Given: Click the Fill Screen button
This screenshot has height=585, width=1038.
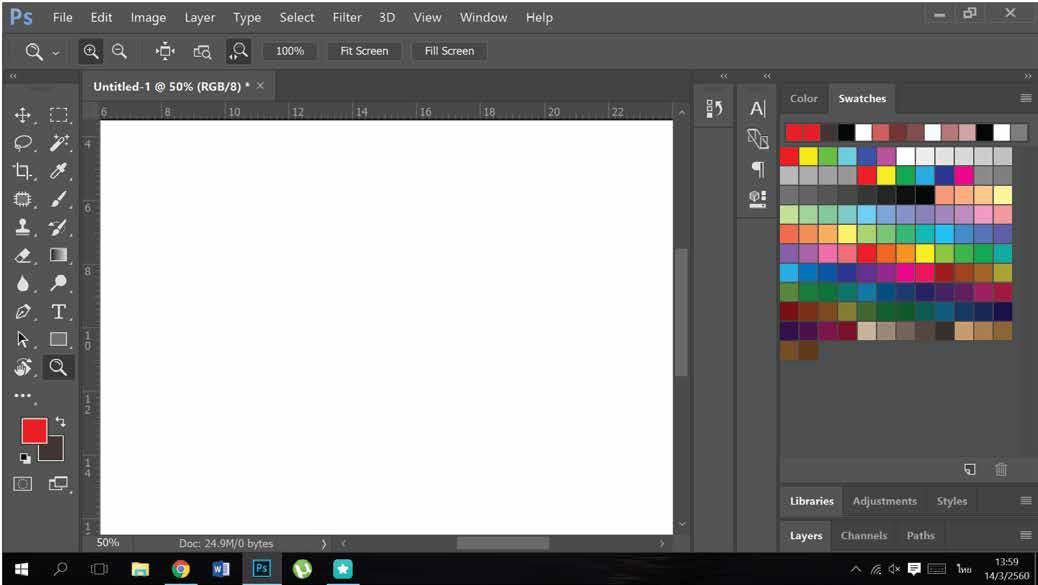Looking at the screenshot, I should pos(449,51).
